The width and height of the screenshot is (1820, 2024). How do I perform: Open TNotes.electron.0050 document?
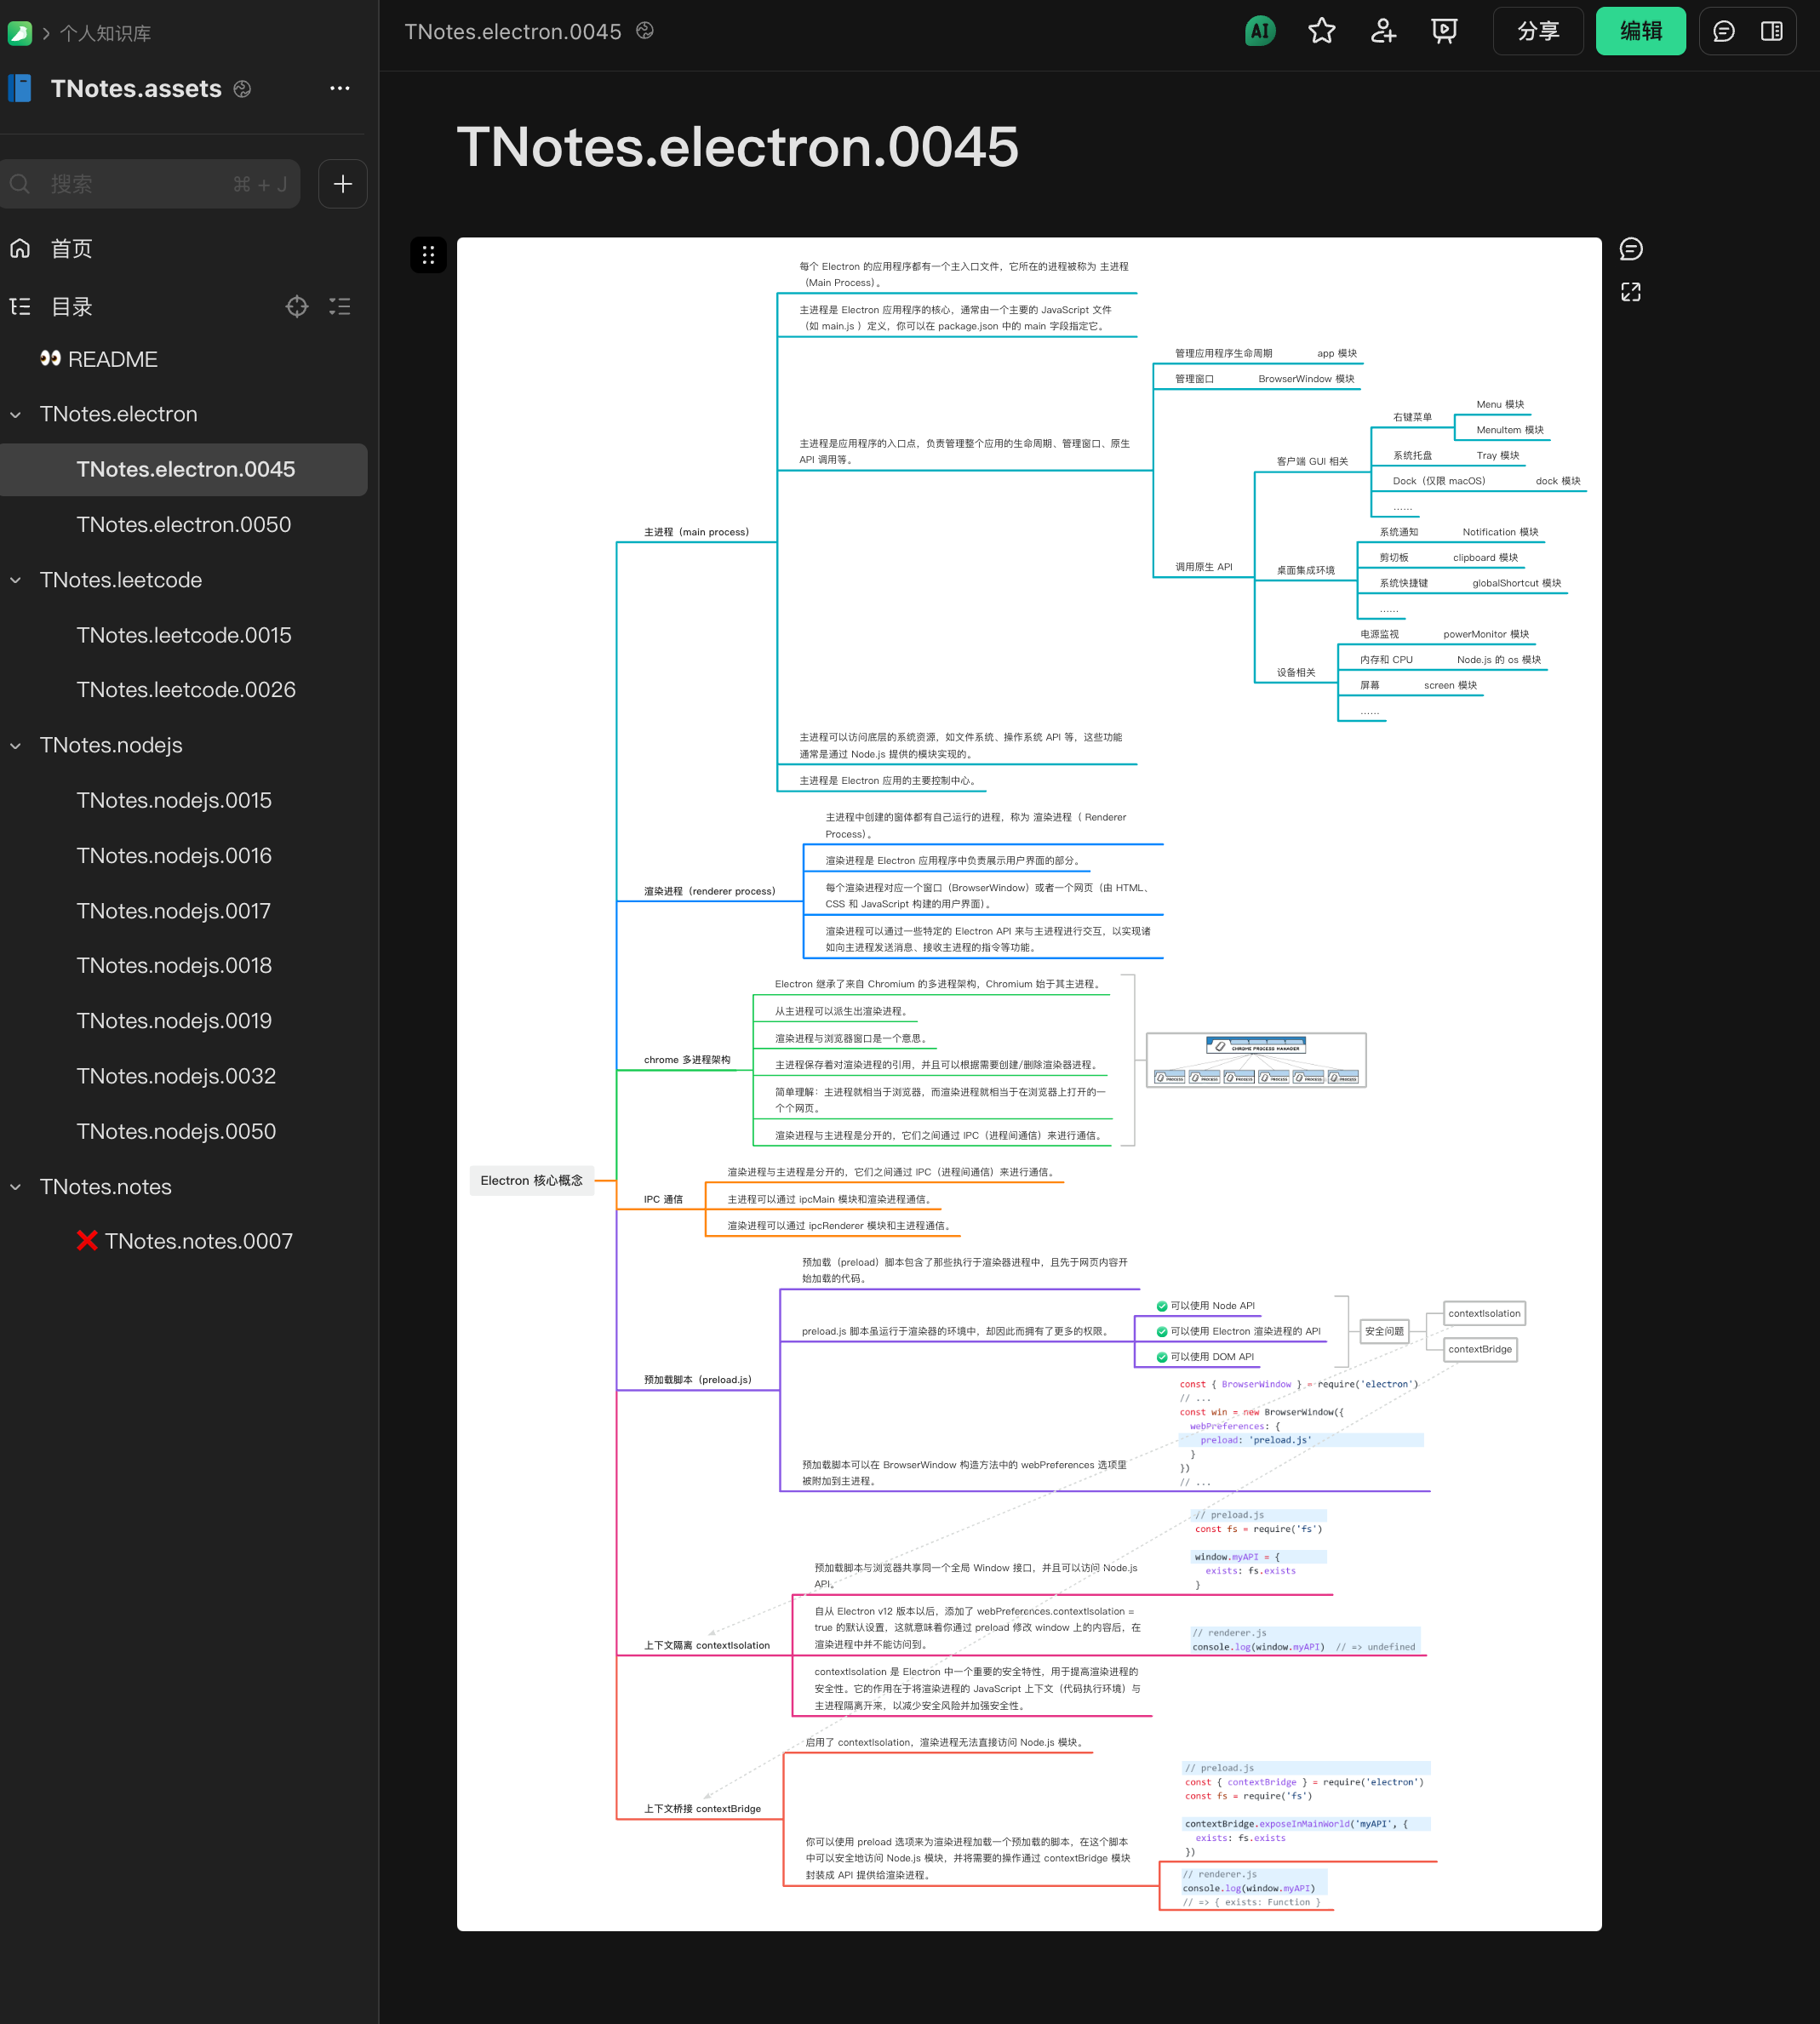(184, 525)
